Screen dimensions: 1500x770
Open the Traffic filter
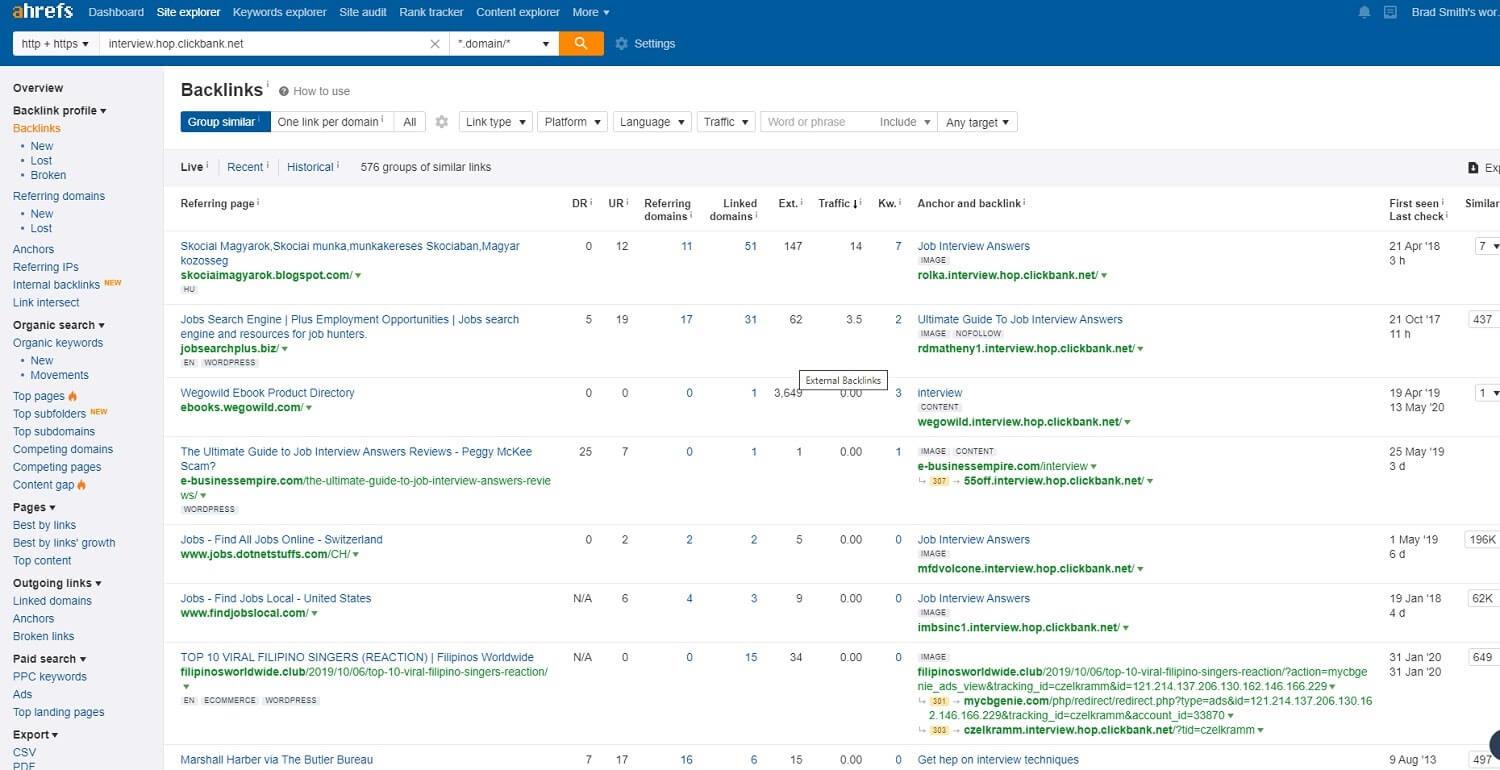[x=725, y=122]
